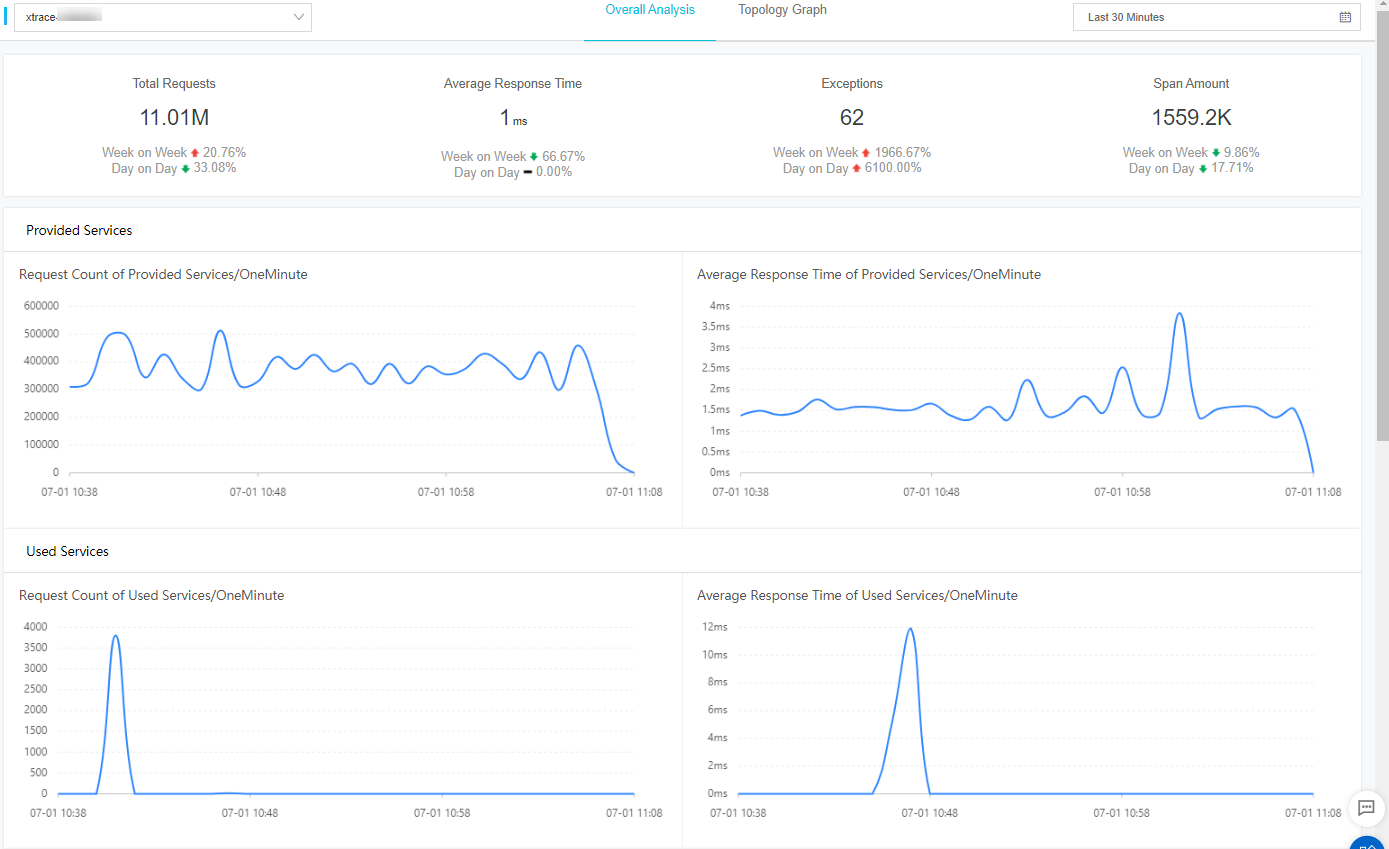
Task: Click the 12ms label on used response time axis
Action: pyautogui.click(x=713, y=627)
